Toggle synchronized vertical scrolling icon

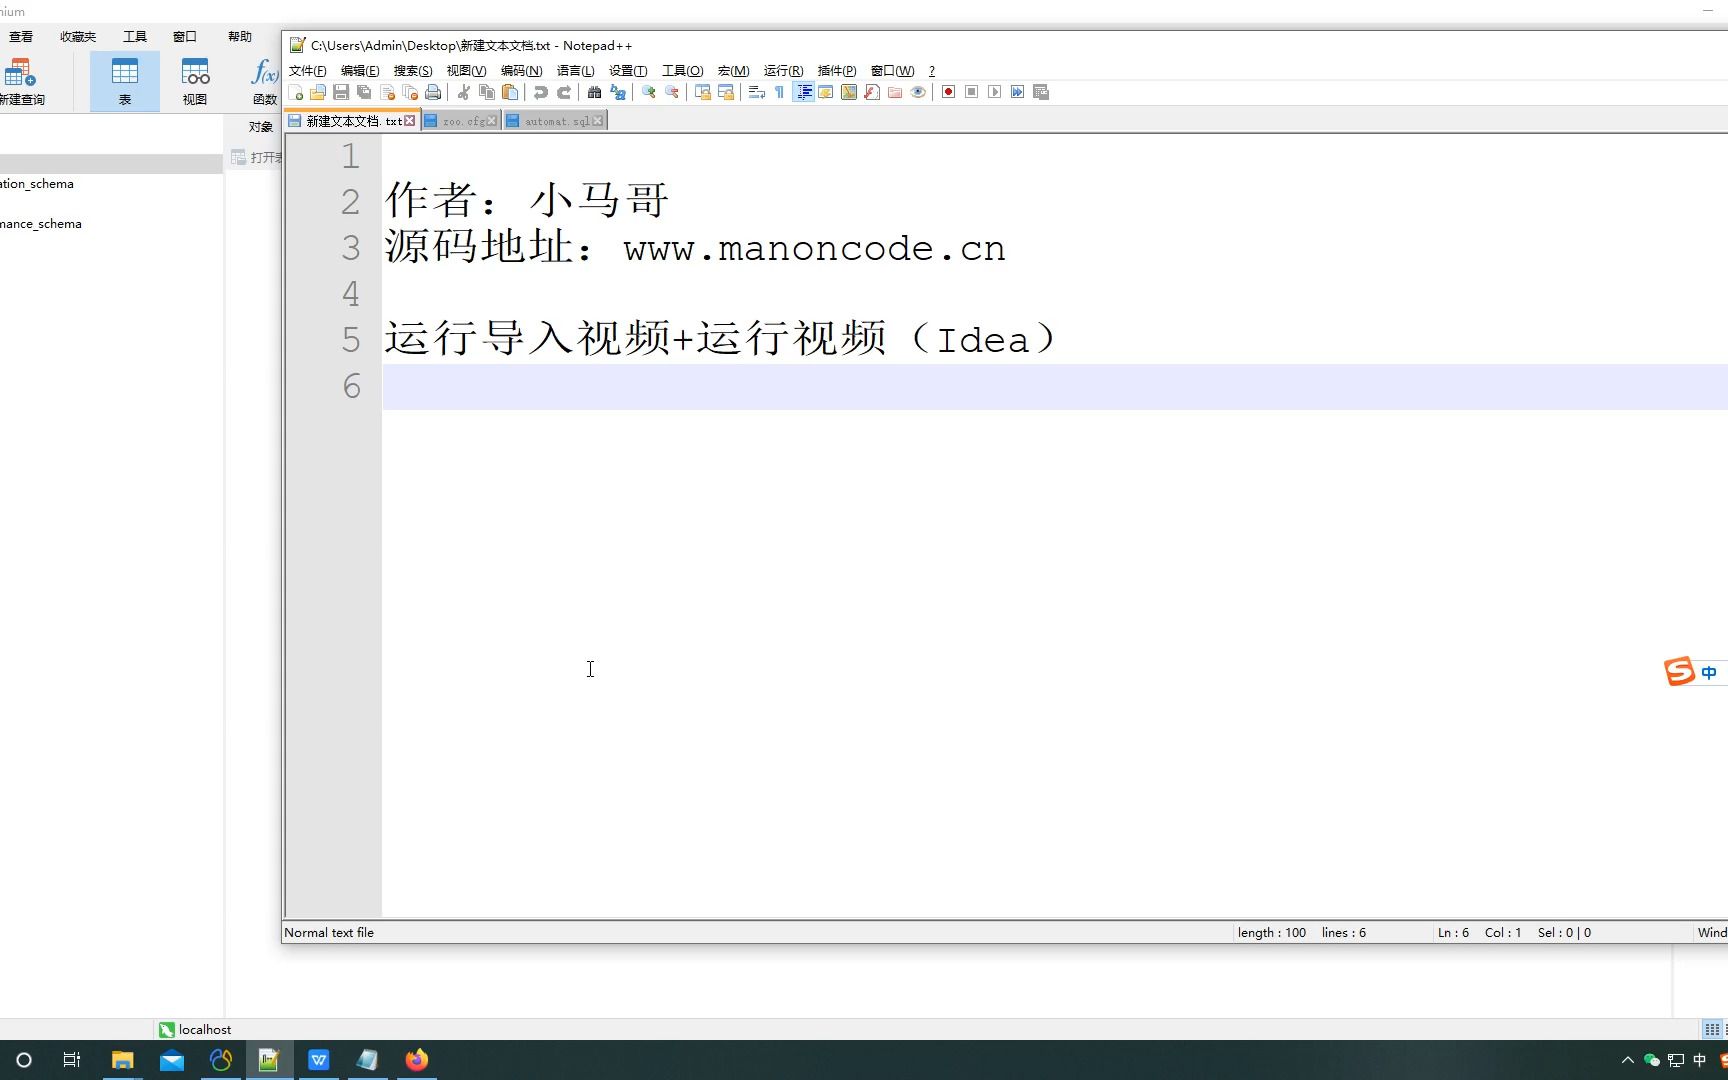[703, 92]
